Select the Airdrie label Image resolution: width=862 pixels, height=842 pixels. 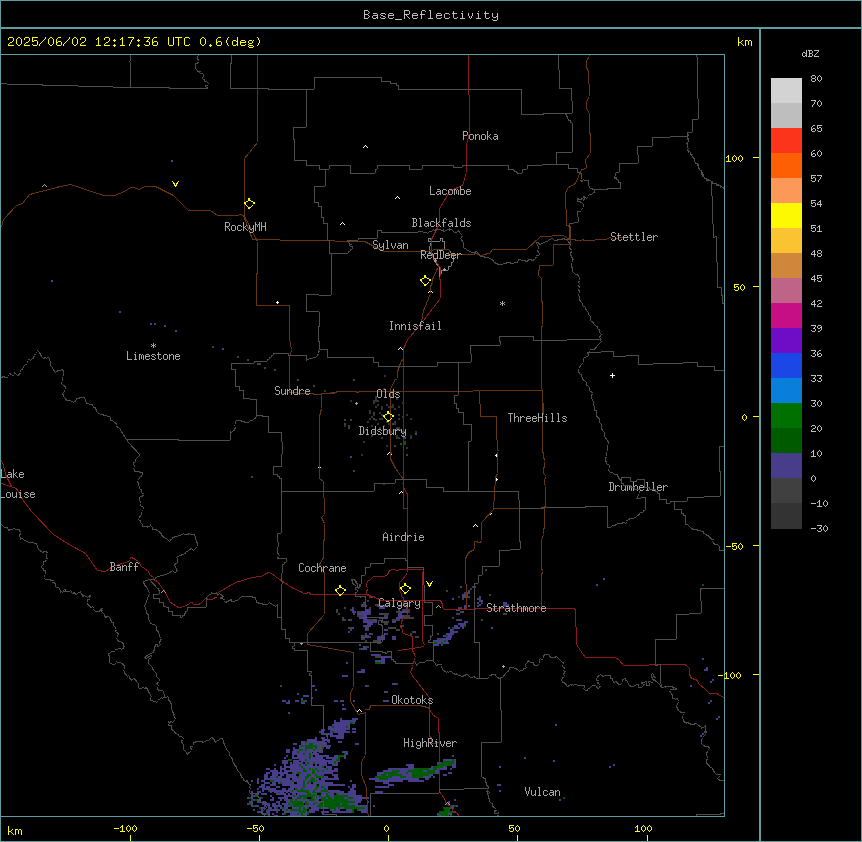click(404, 537)
